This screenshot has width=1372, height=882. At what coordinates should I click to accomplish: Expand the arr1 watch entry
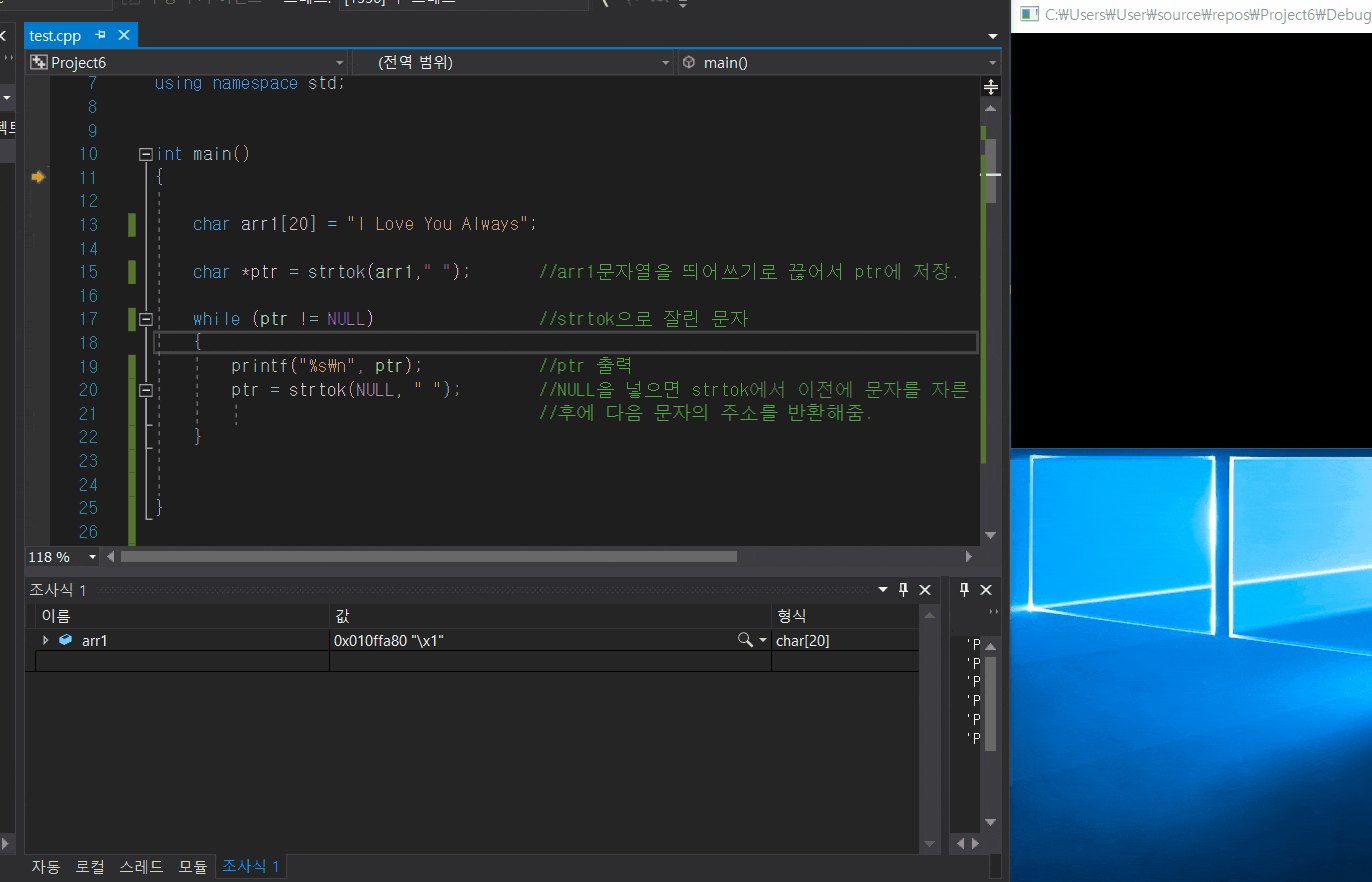(x=45, y=640)
